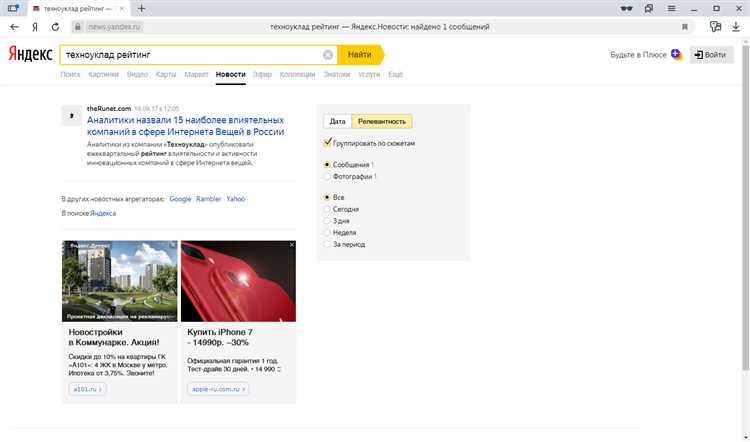Reload the page with the refresh icon
This screenshot has height=442, width=750.
[x=55, y=27]
